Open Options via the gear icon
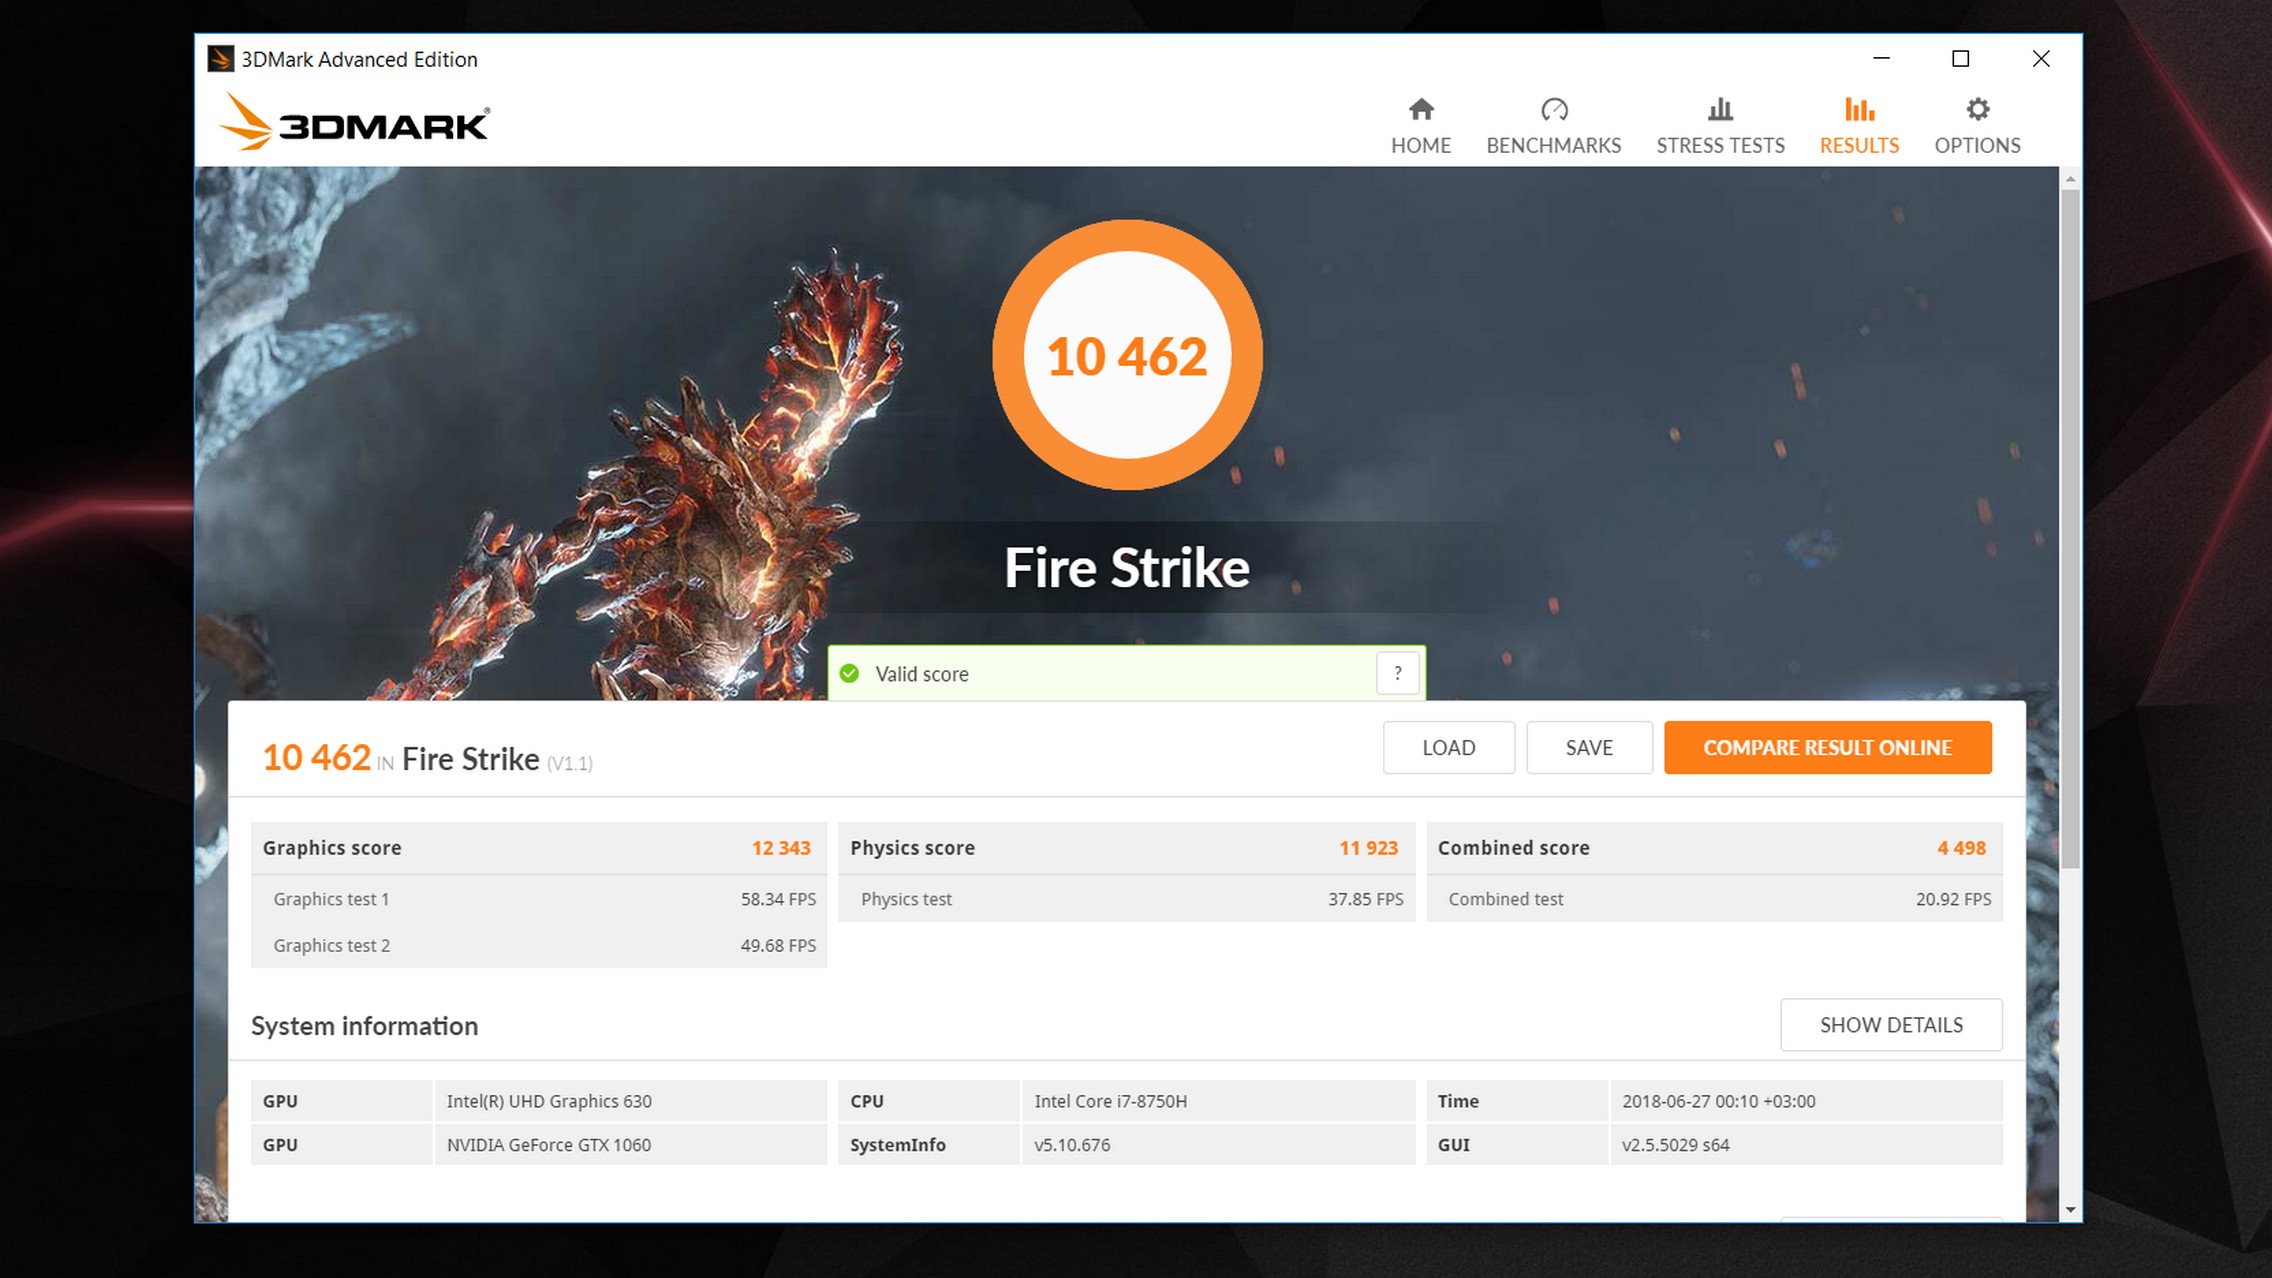The image size is (2272, 1278). [1977, 109]
